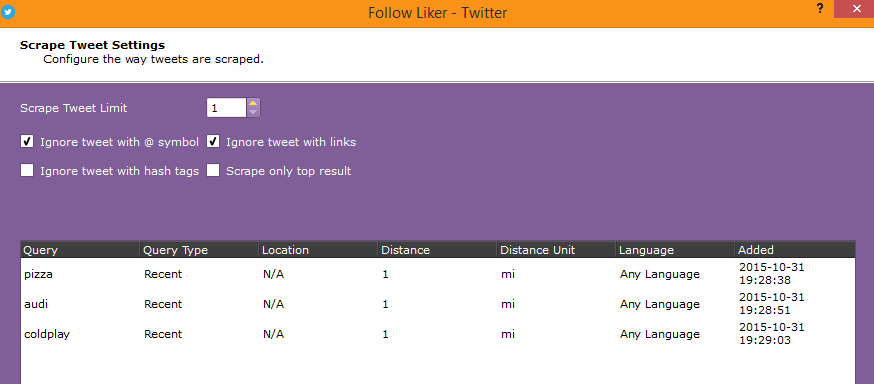Click mi unit in coldplay row

pos(507,334)
